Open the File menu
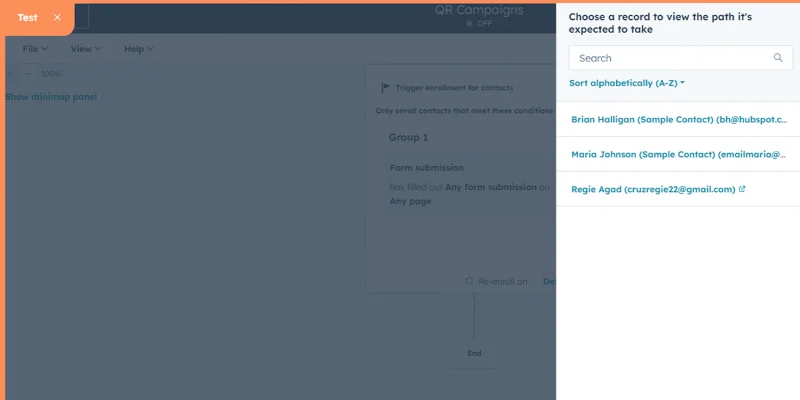Screen dimensions: 800x400 (x=35, y=49)
